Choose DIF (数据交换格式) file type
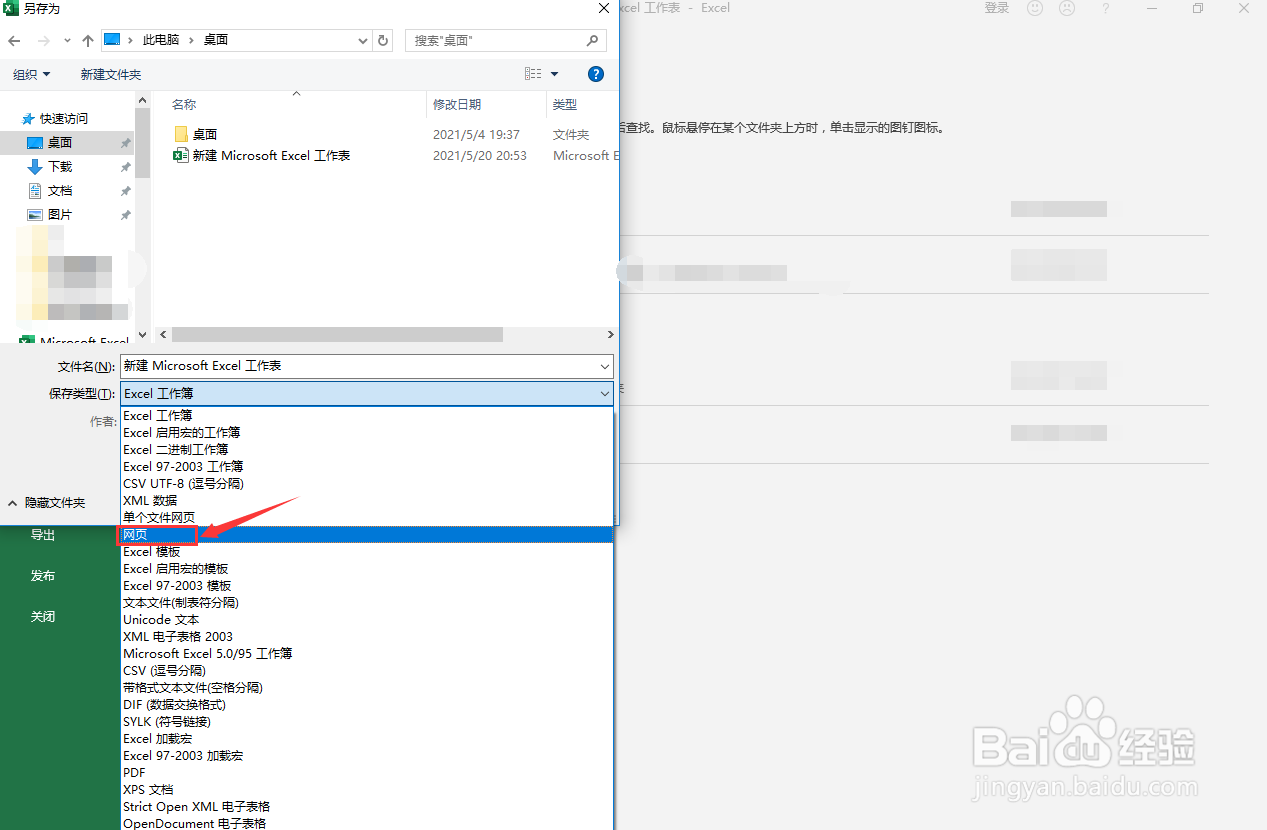 (366, 705)
